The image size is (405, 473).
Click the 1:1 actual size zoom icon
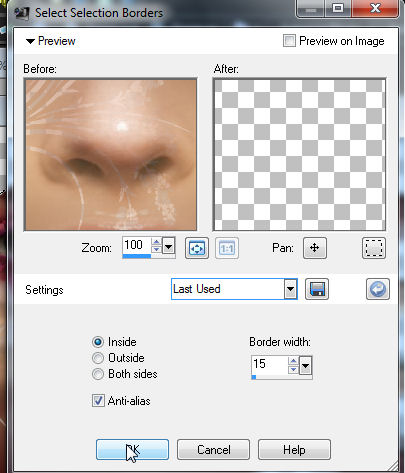pos(227,248)
